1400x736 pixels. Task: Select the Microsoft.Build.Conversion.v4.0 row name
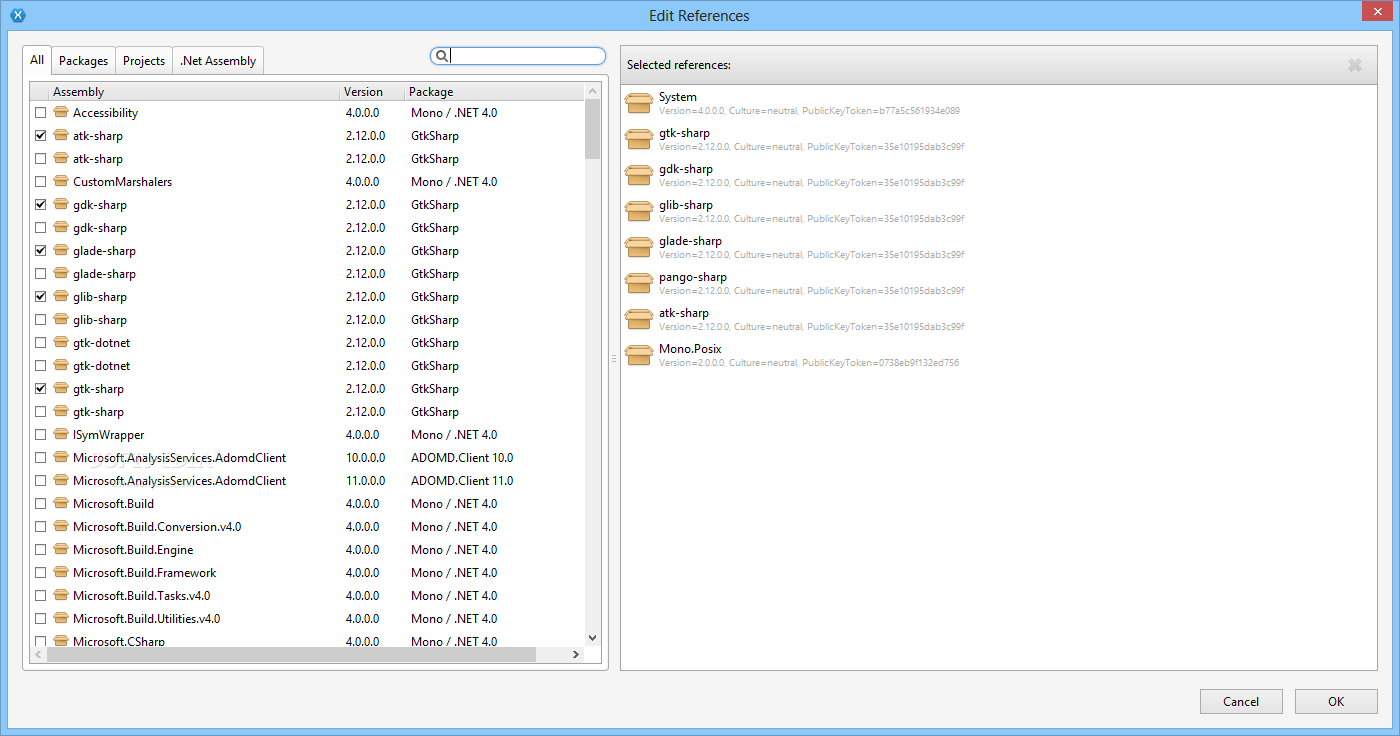coord(157,527)
